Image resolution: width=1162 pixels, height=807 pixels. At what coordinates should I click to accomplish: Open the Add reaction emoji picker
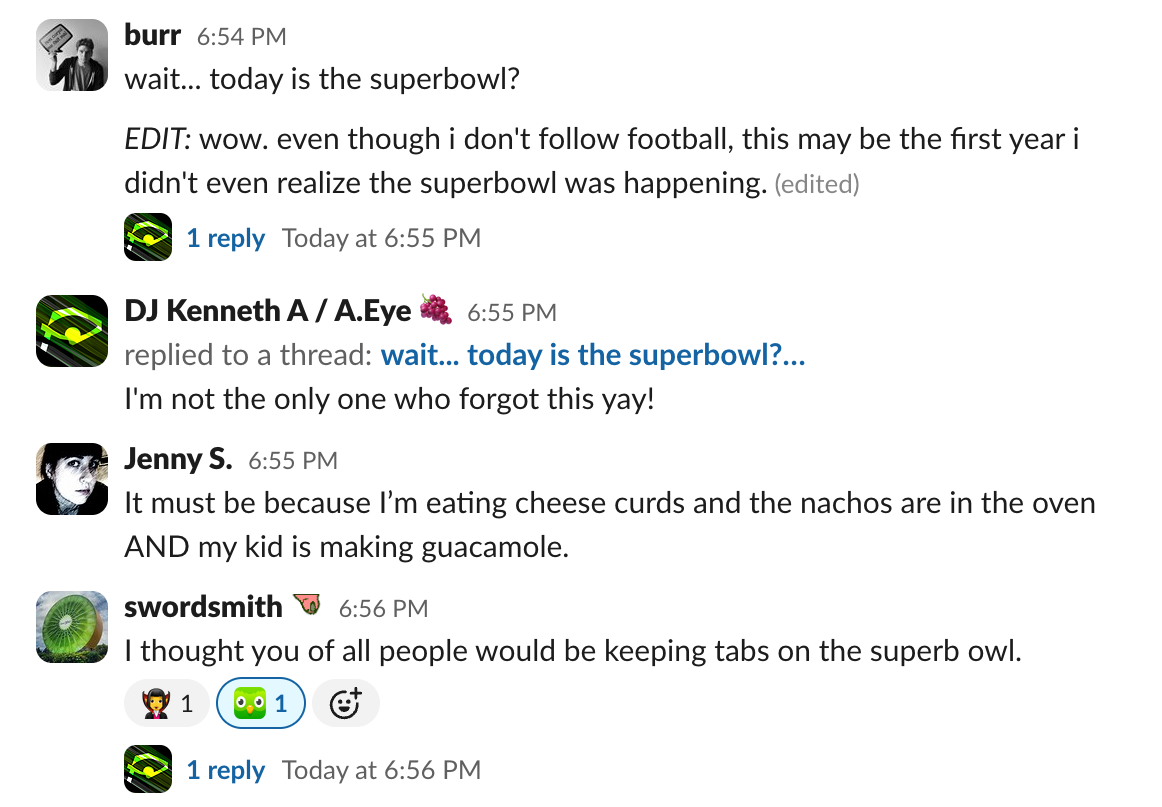345,704
